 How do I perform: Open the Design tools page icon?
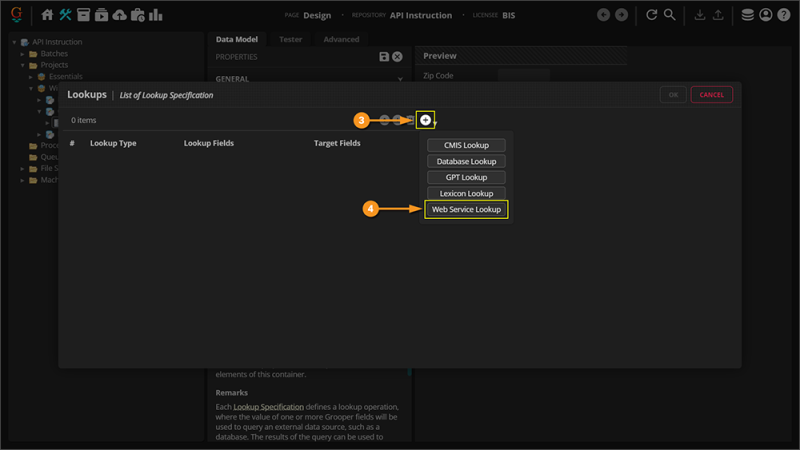pos(65,15)
